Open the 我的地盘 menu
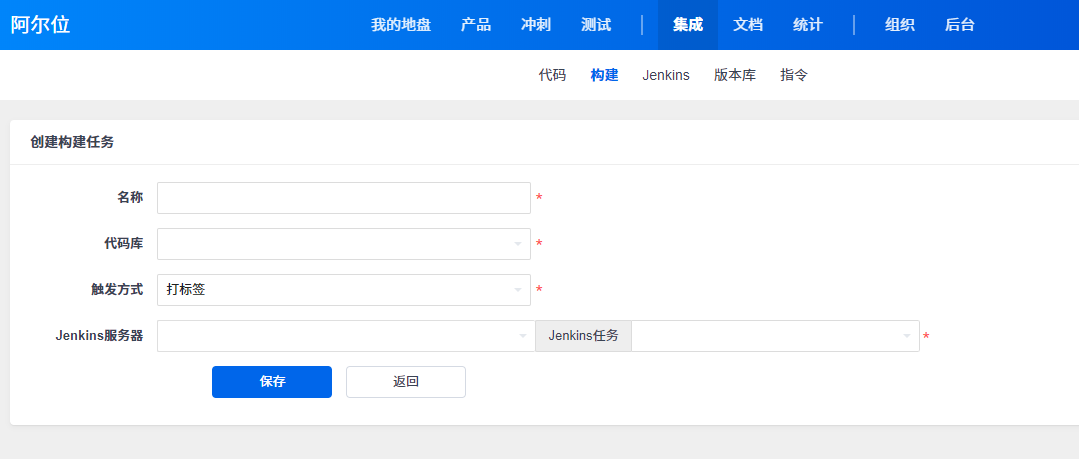1079x459 pixels. 400,25
